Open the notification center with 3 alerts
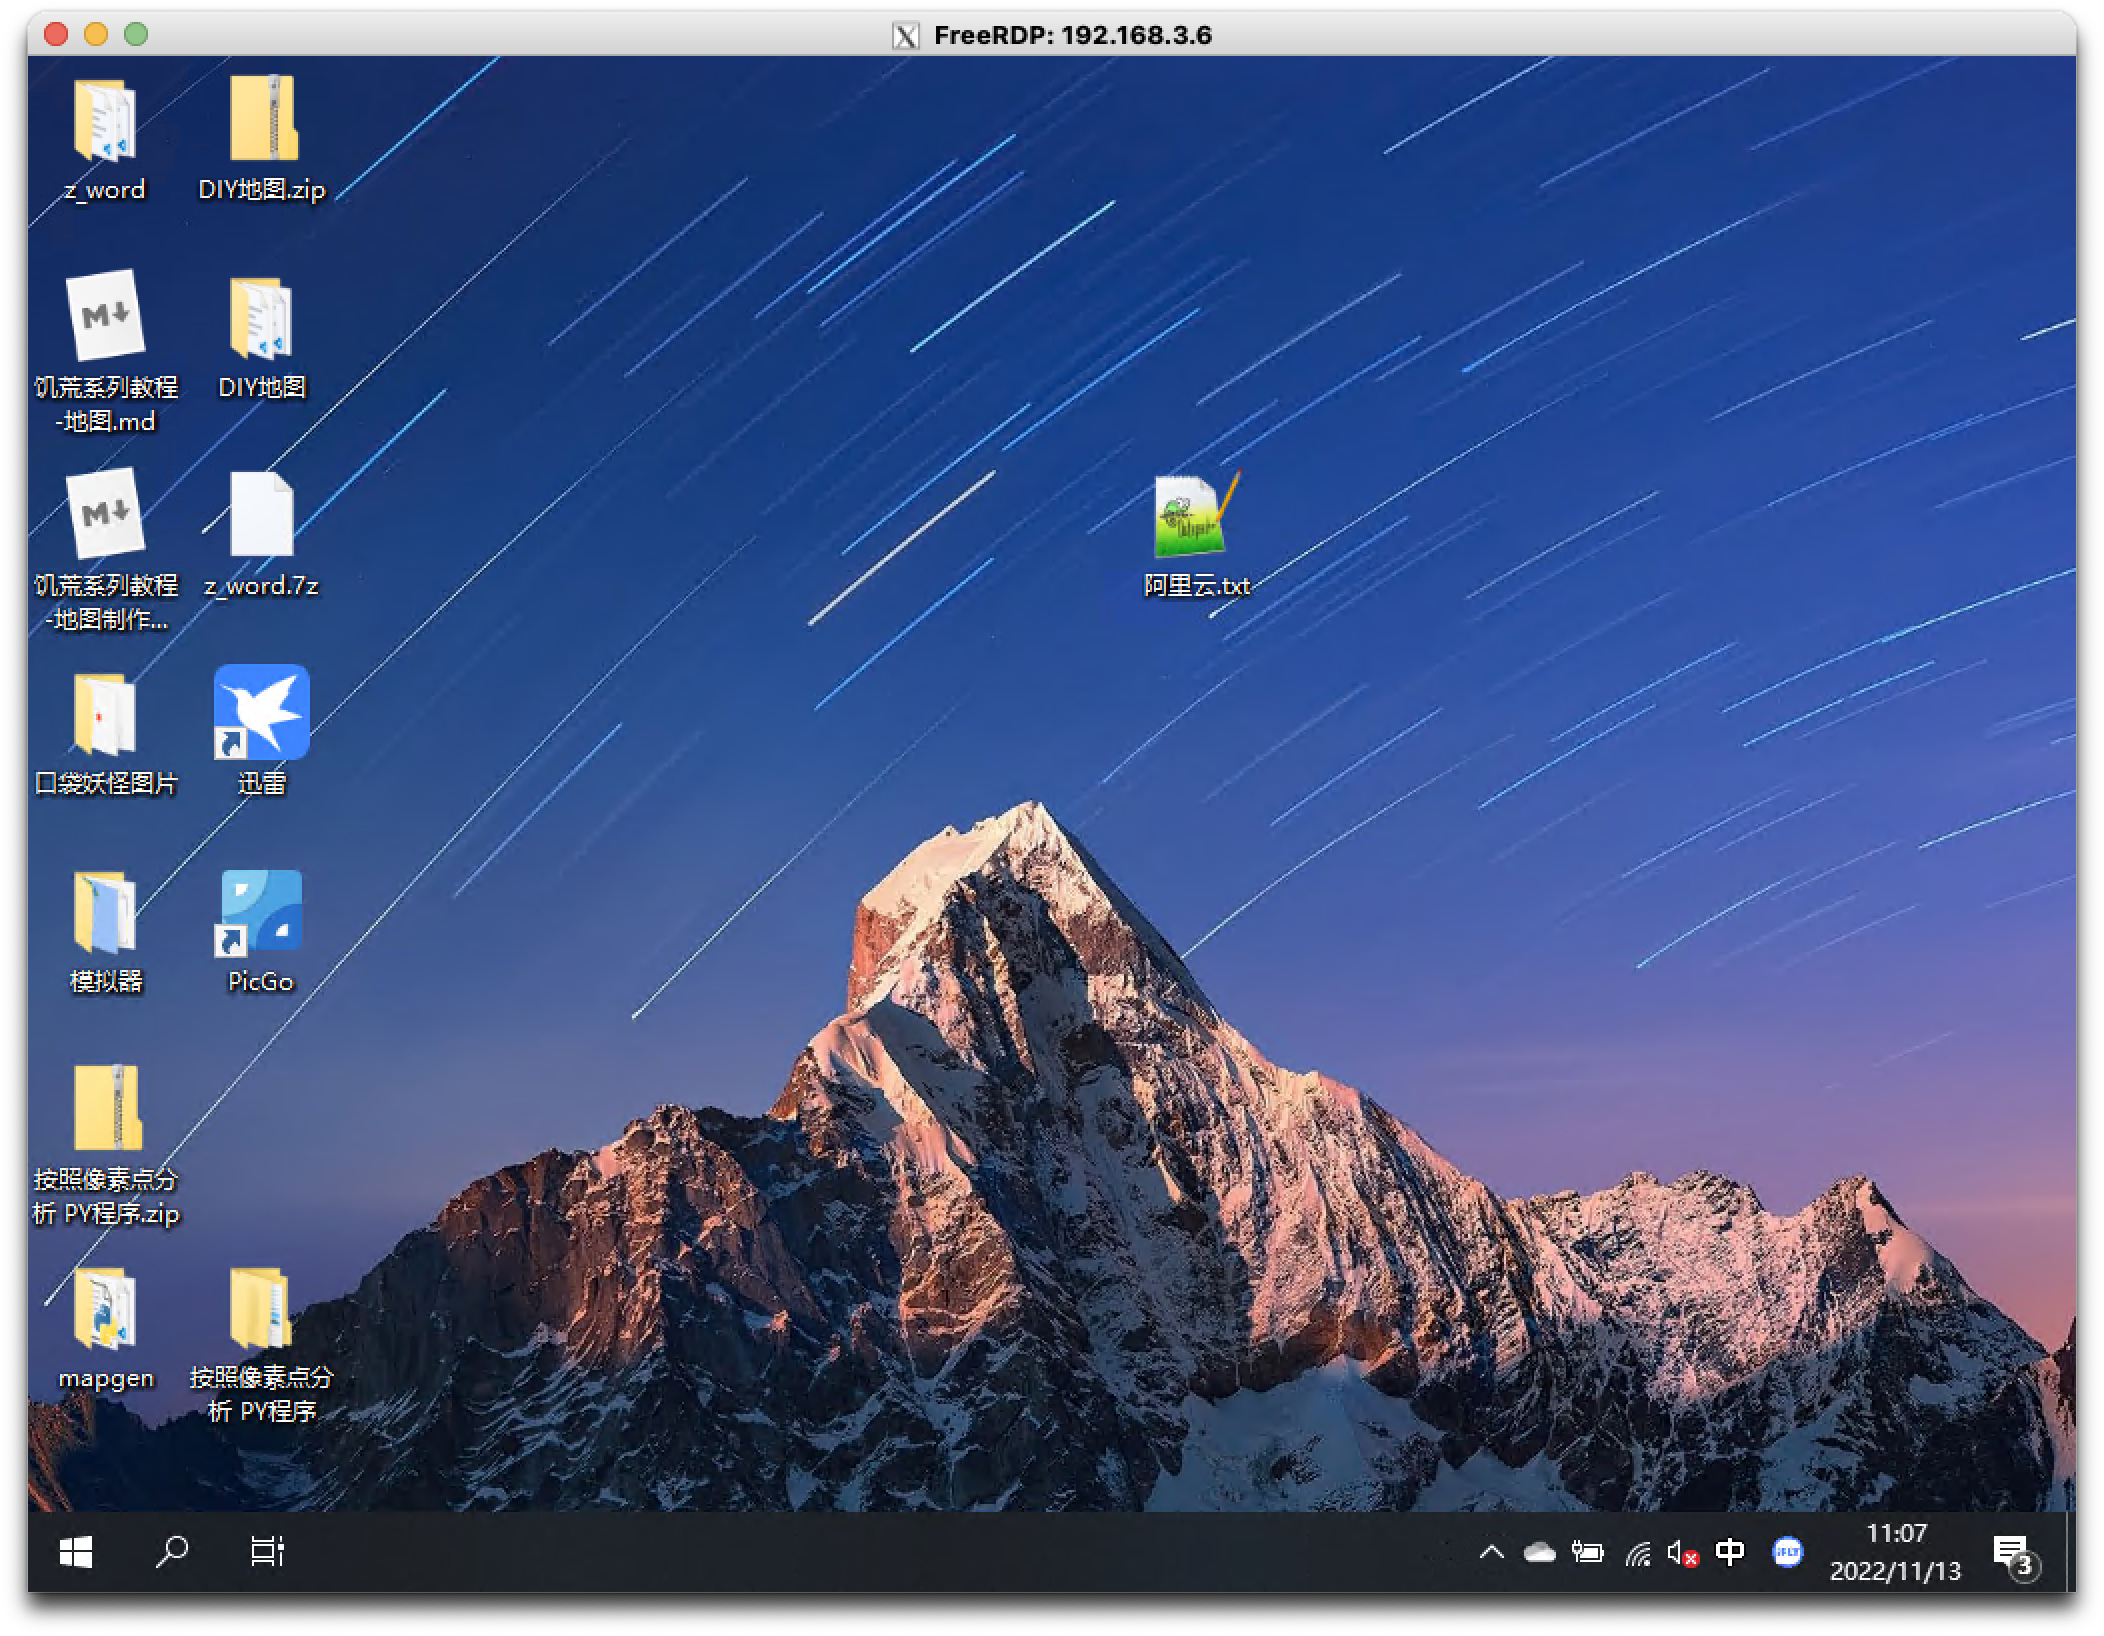Viewport: 2104px width, 1636px height. point(2013,1554)
